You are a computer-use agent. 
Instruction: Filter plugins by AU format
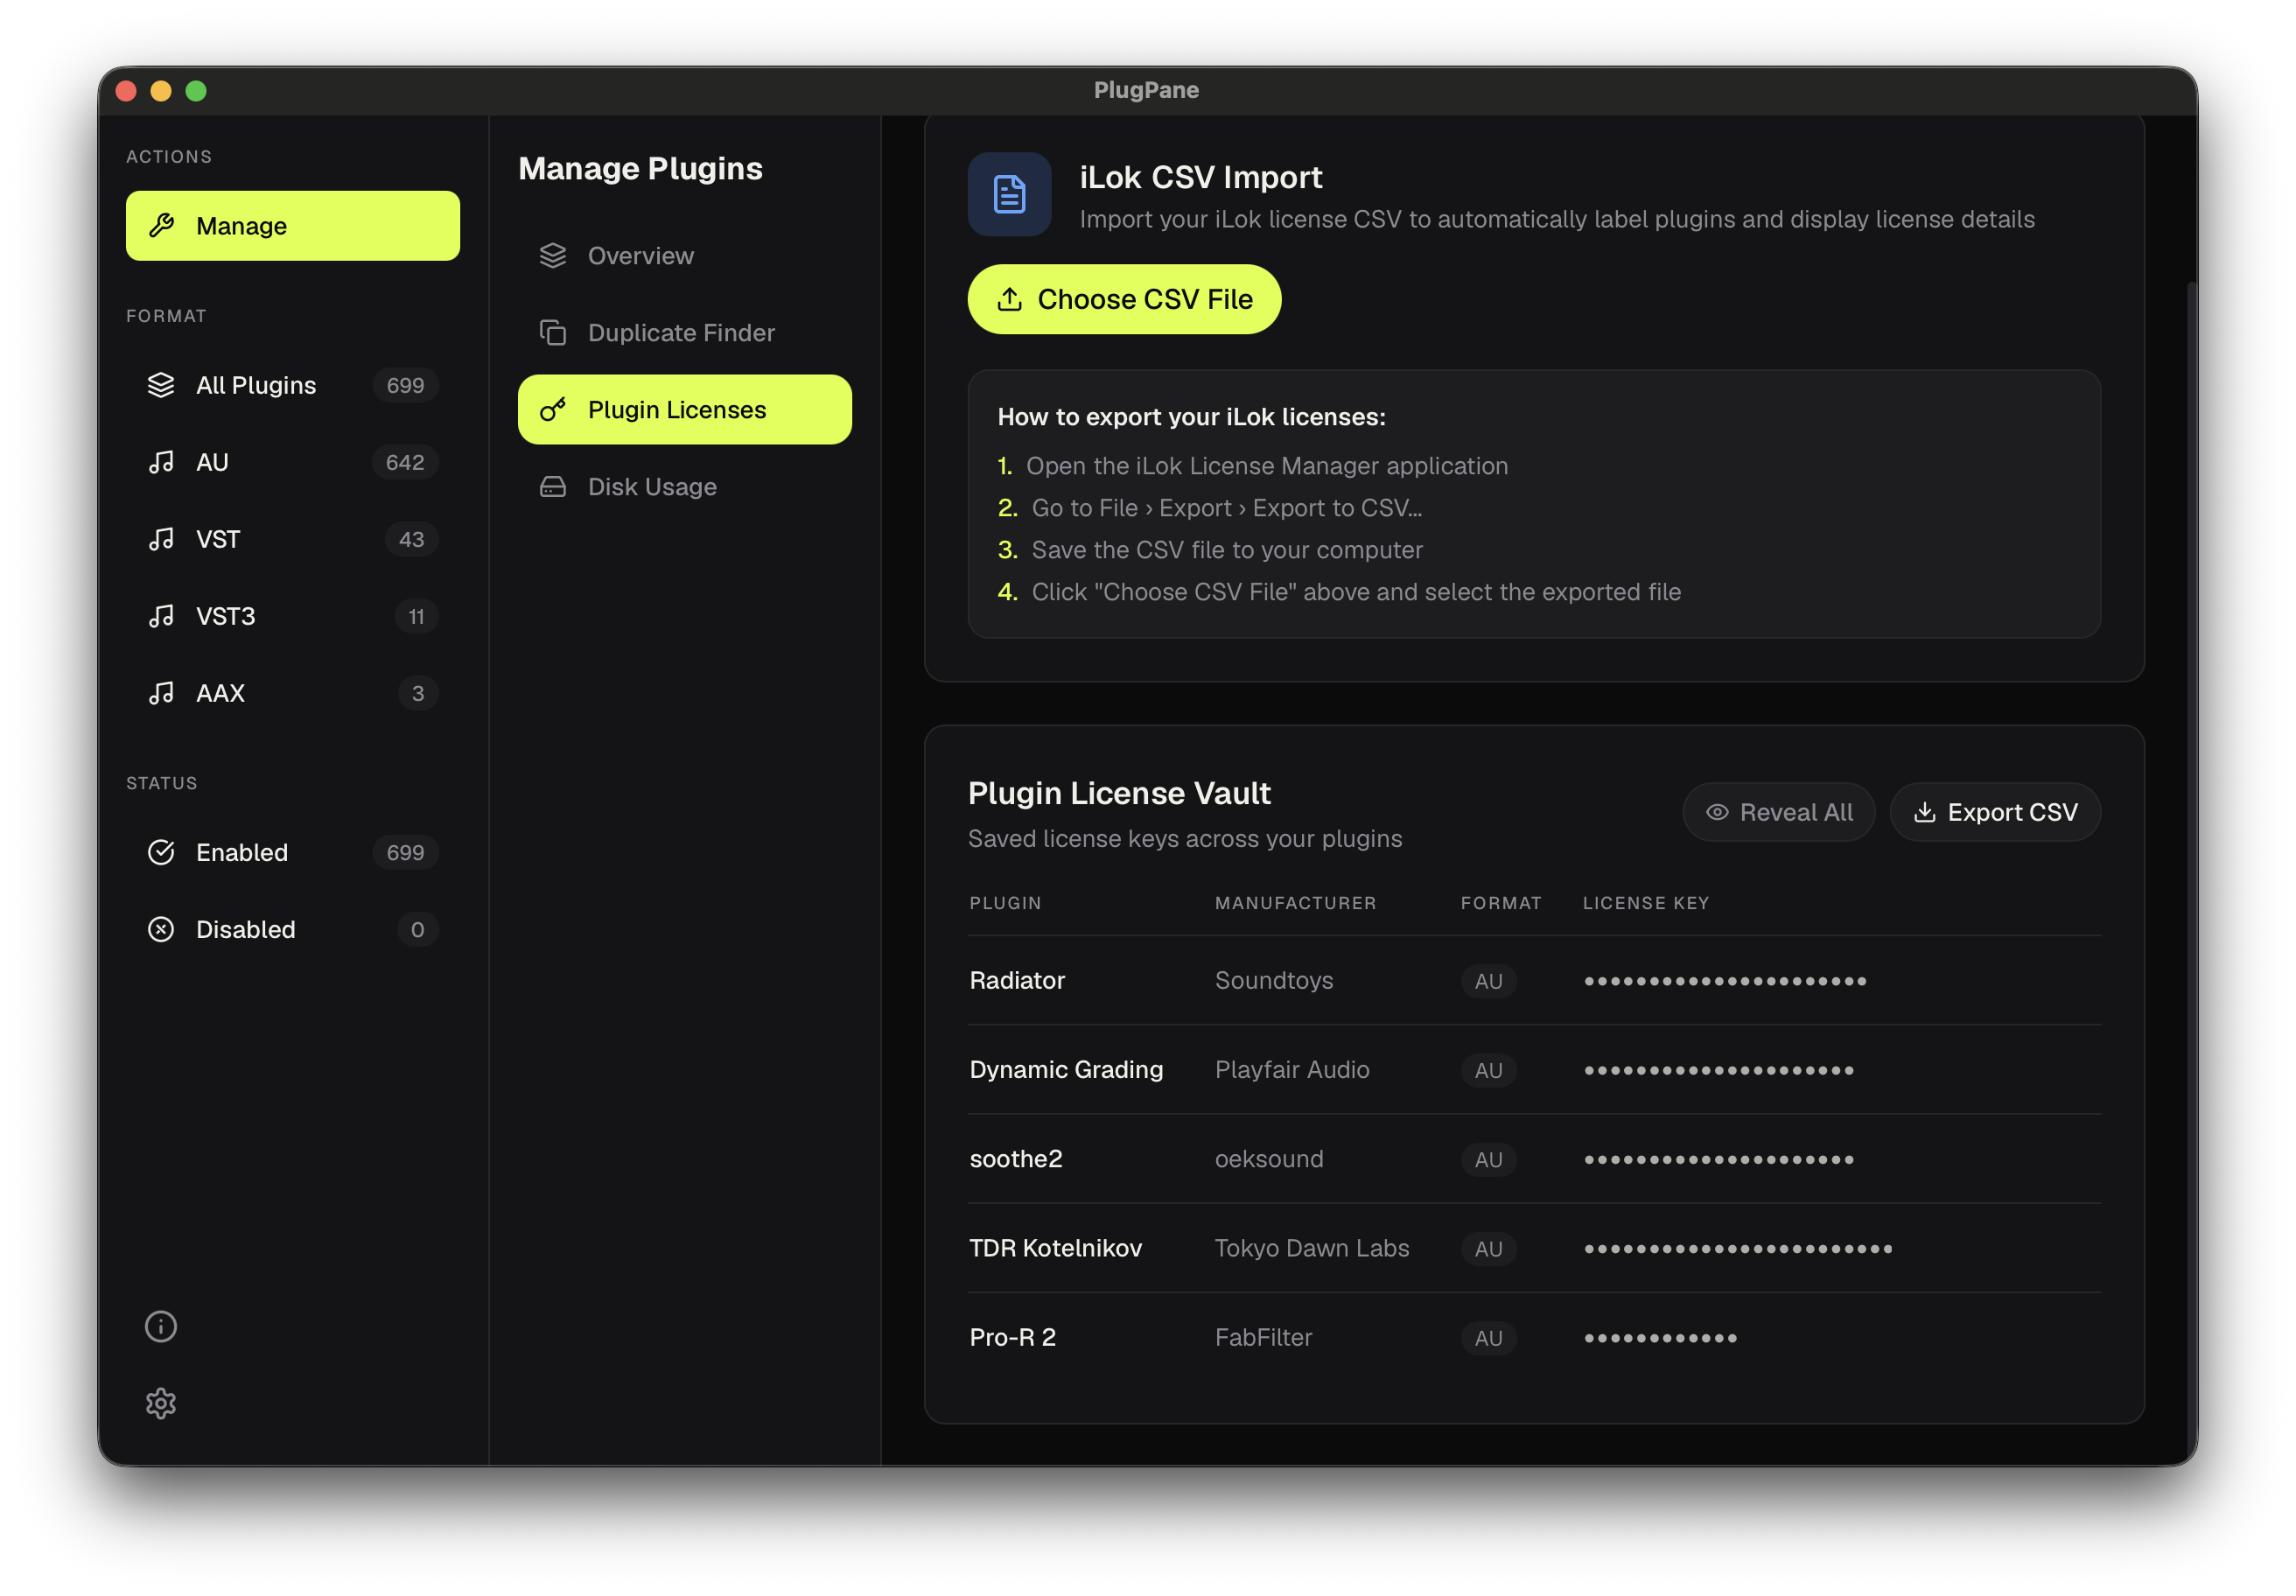click(x=293, y=462)
